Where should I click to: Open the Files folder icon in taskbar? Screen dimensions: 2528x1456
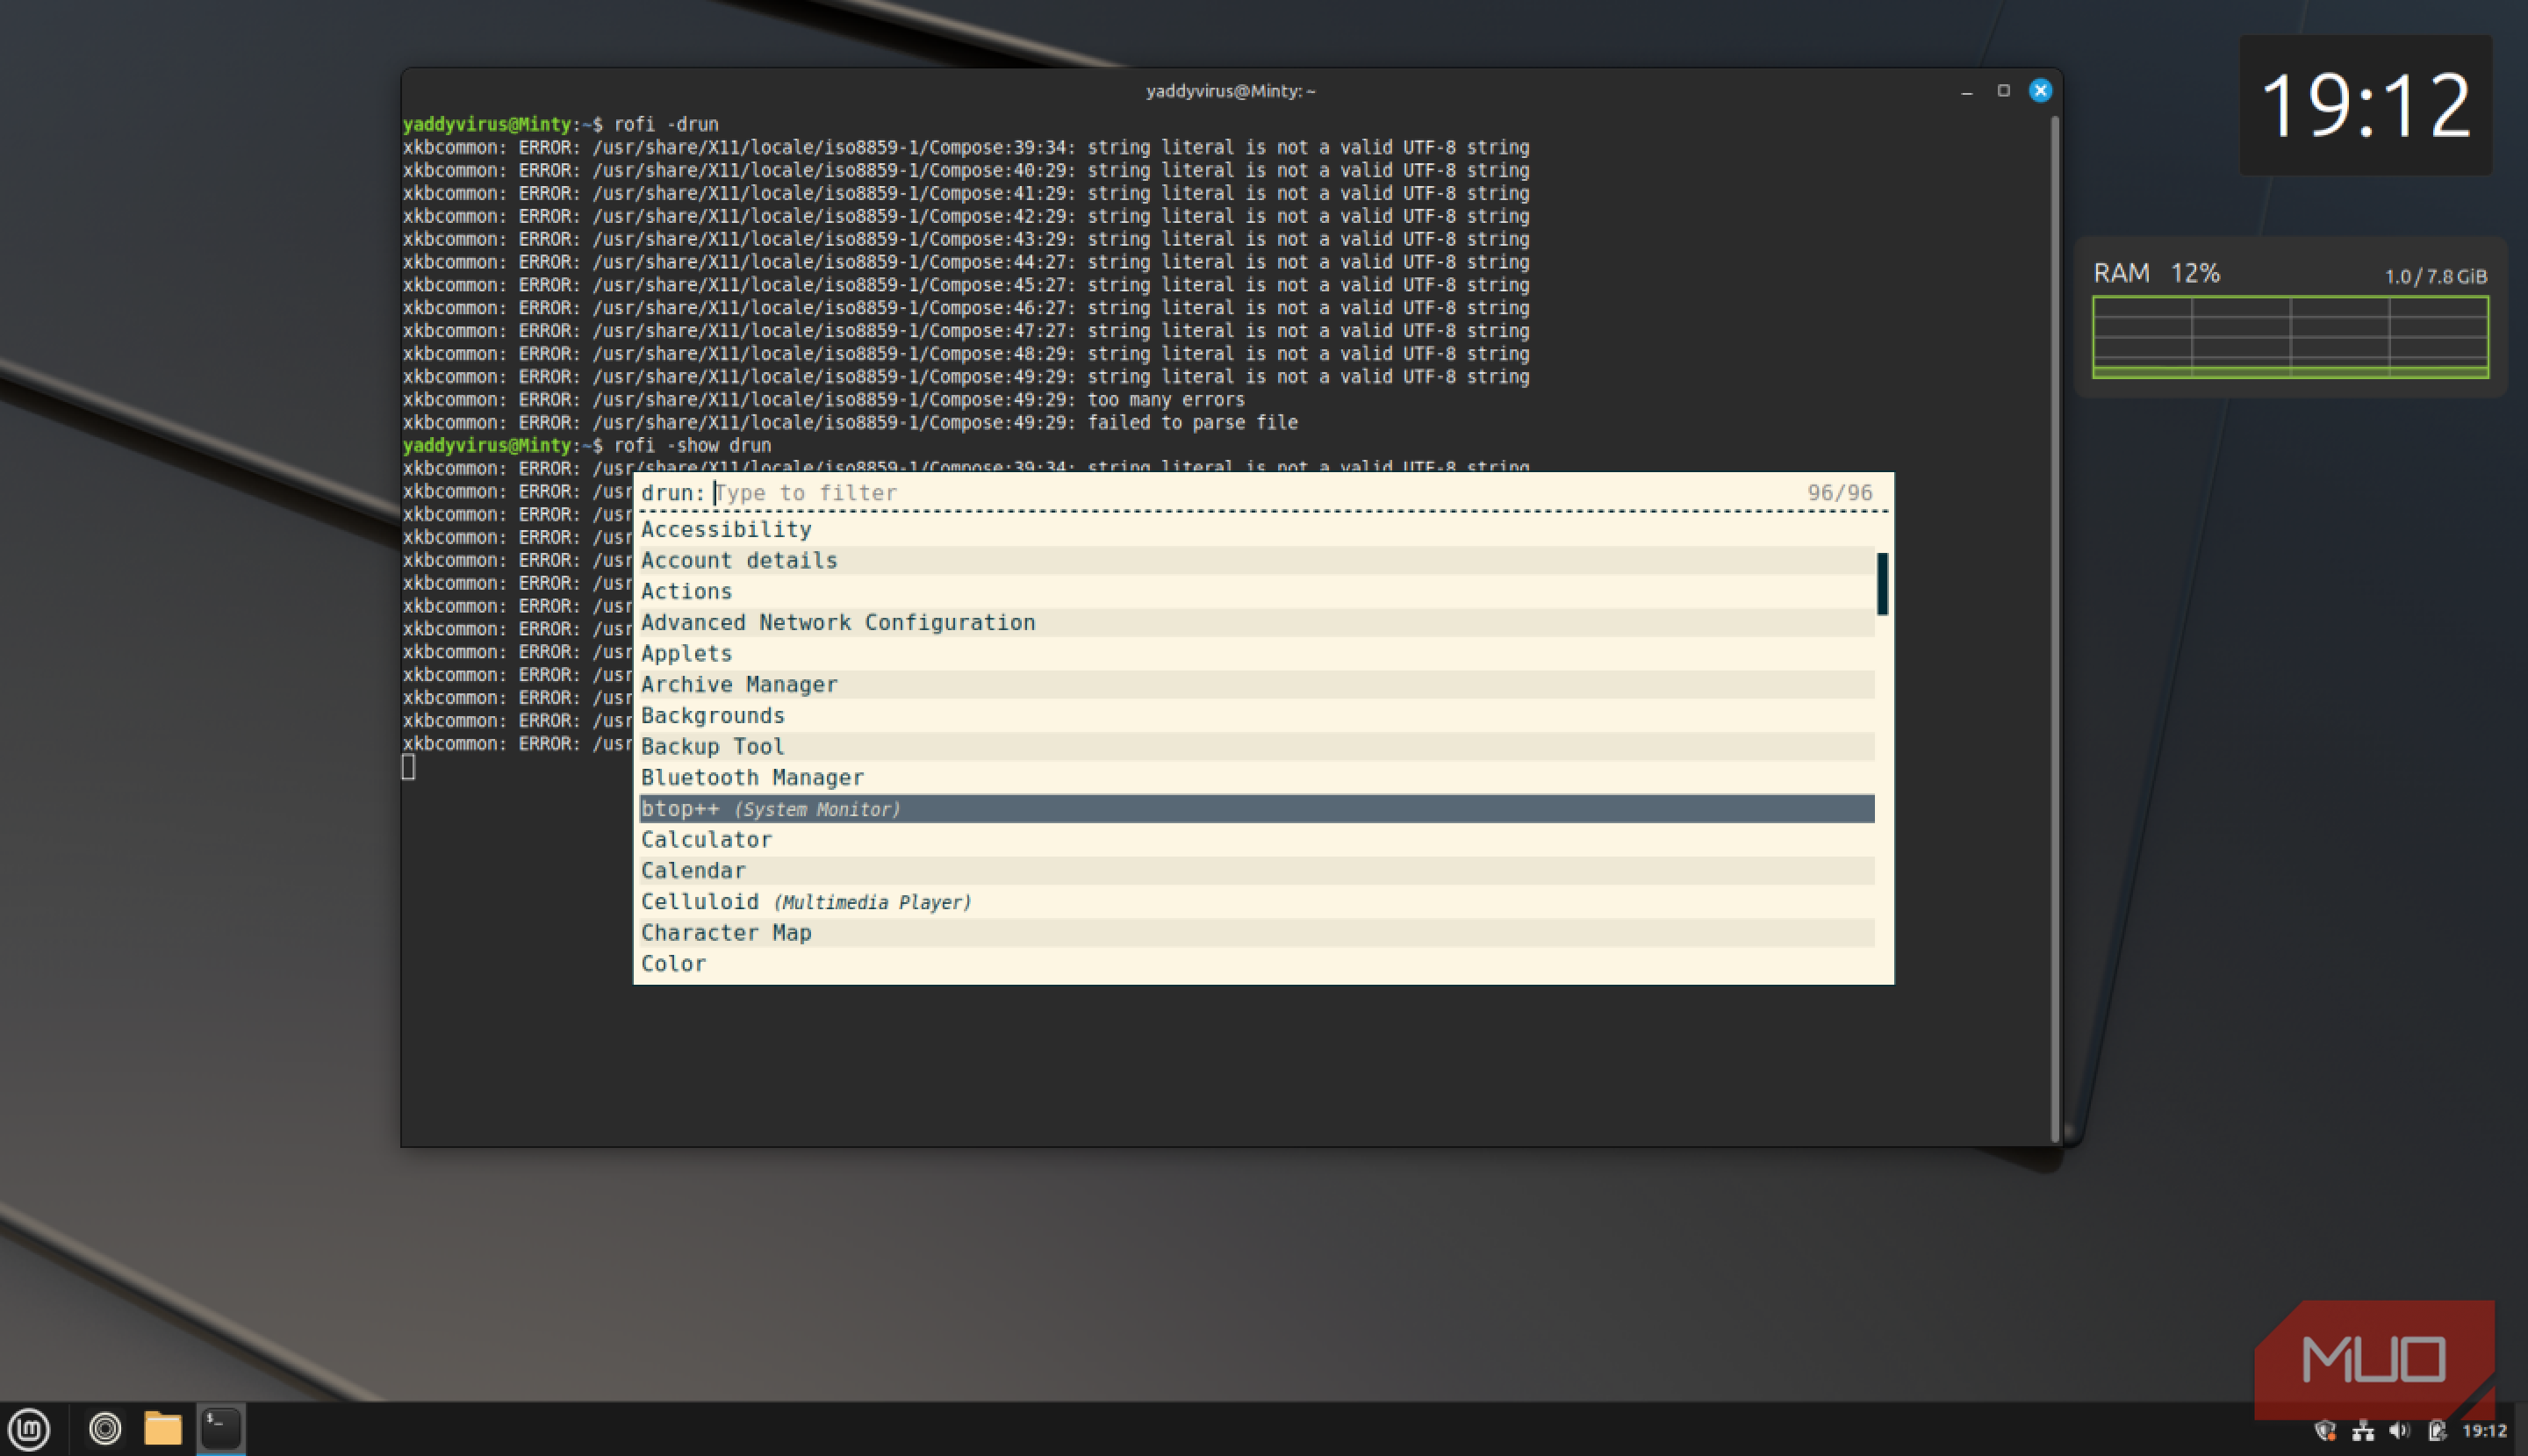click(163, 1429)
